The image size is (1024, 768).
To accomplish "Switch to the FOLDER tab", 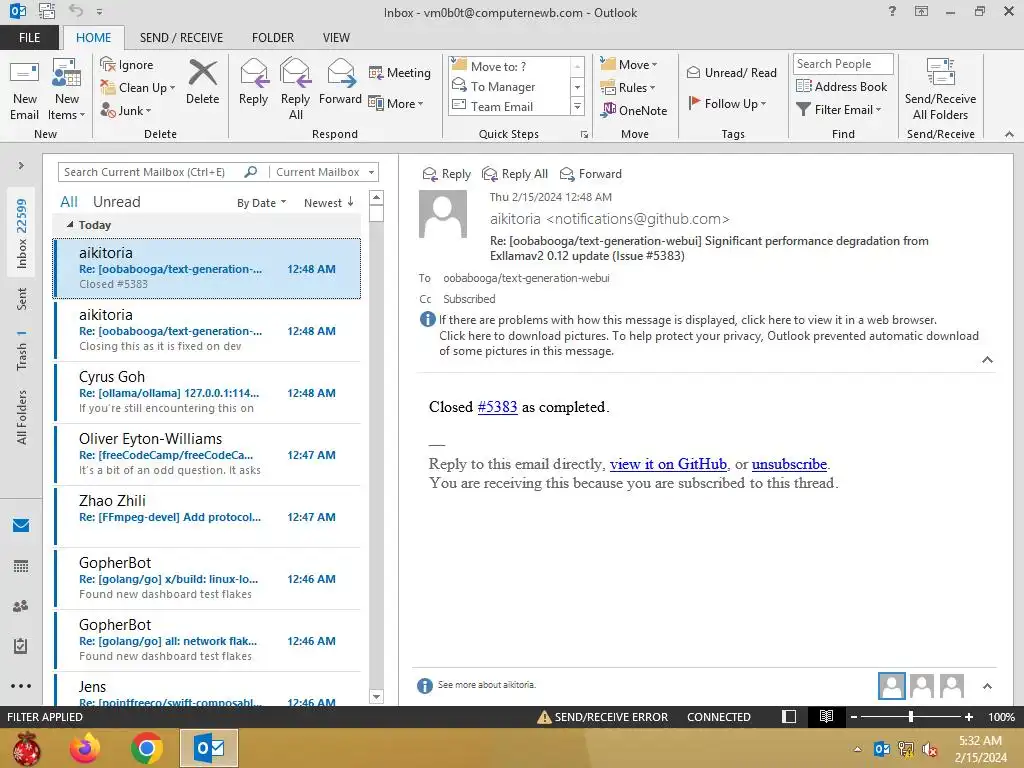I will pos(273,37).
